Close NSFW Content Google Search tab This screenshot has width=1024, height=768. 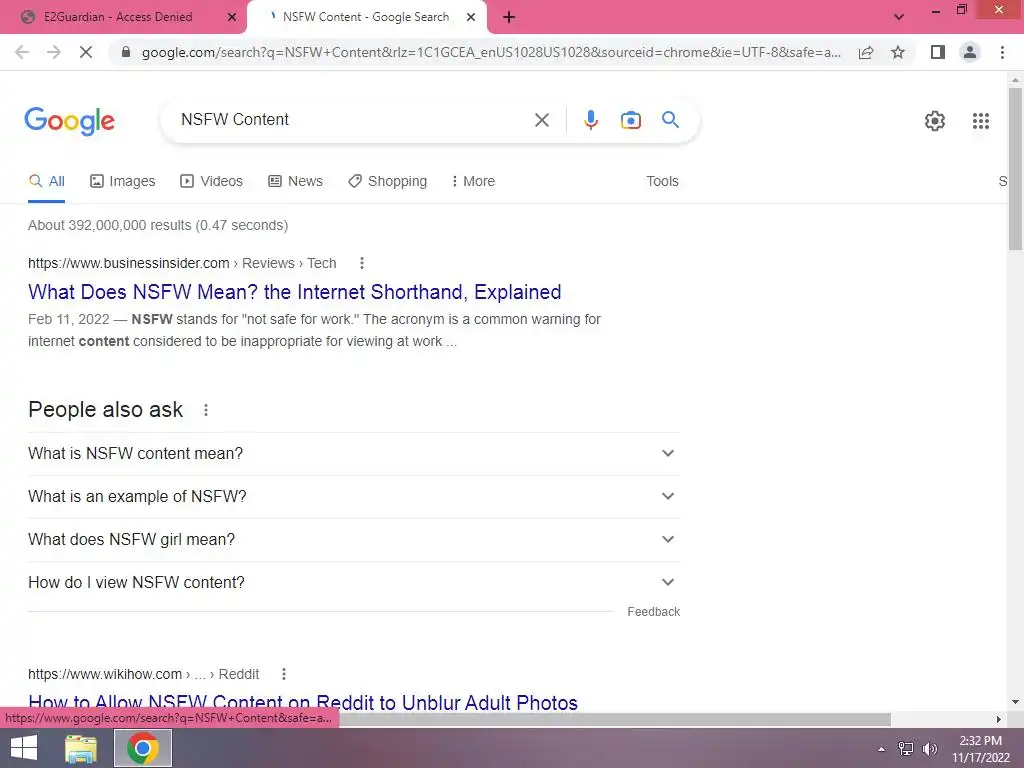[470, 18]
